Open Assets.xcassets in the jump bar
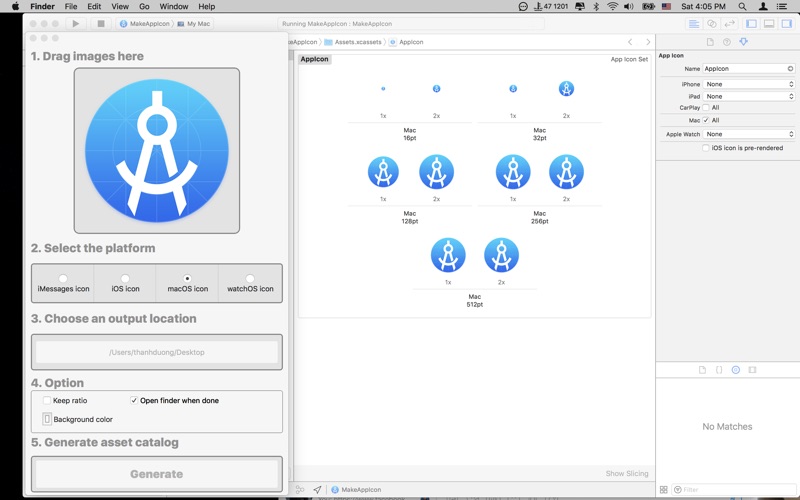 353,42
